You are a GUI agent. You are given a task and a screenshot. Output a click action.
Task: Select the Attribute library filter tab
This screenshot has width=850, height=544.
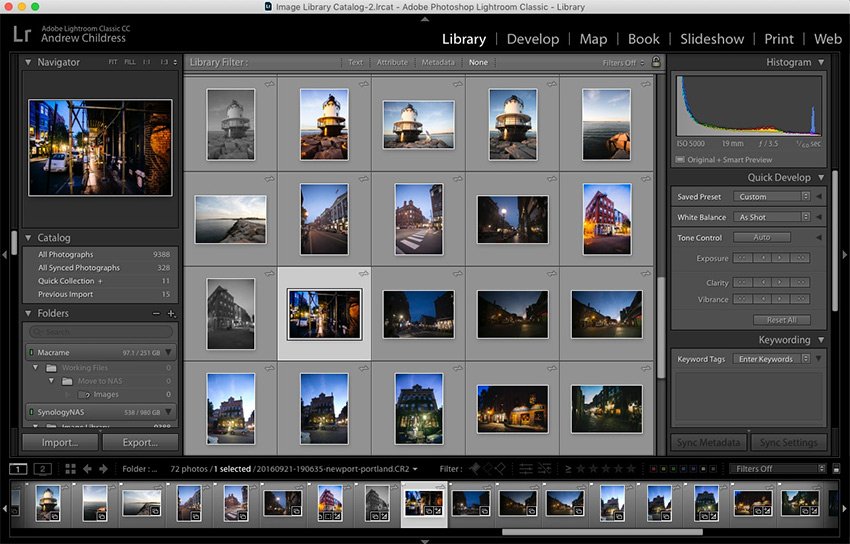[392, 62]
